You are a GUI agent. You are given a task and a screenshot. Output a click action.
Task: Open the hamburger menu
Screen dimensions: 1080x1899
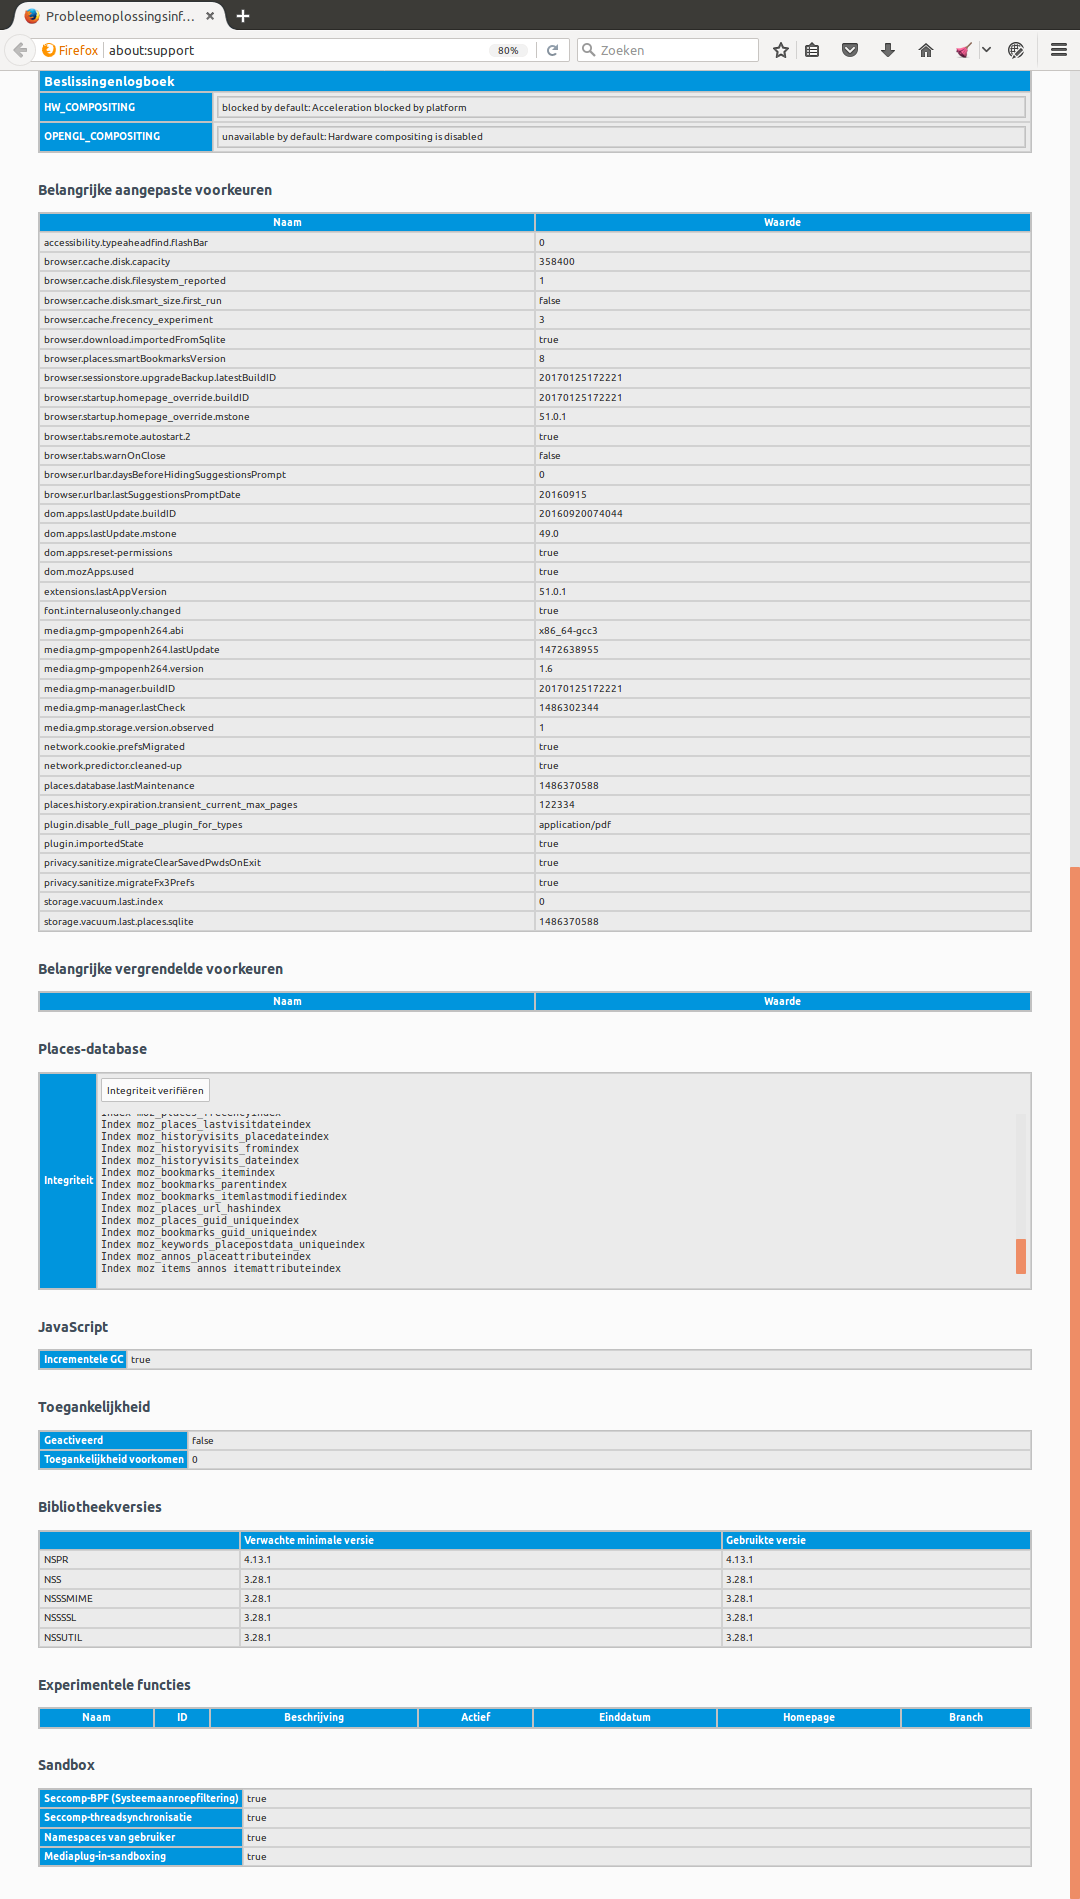(x=1059, y=50)
